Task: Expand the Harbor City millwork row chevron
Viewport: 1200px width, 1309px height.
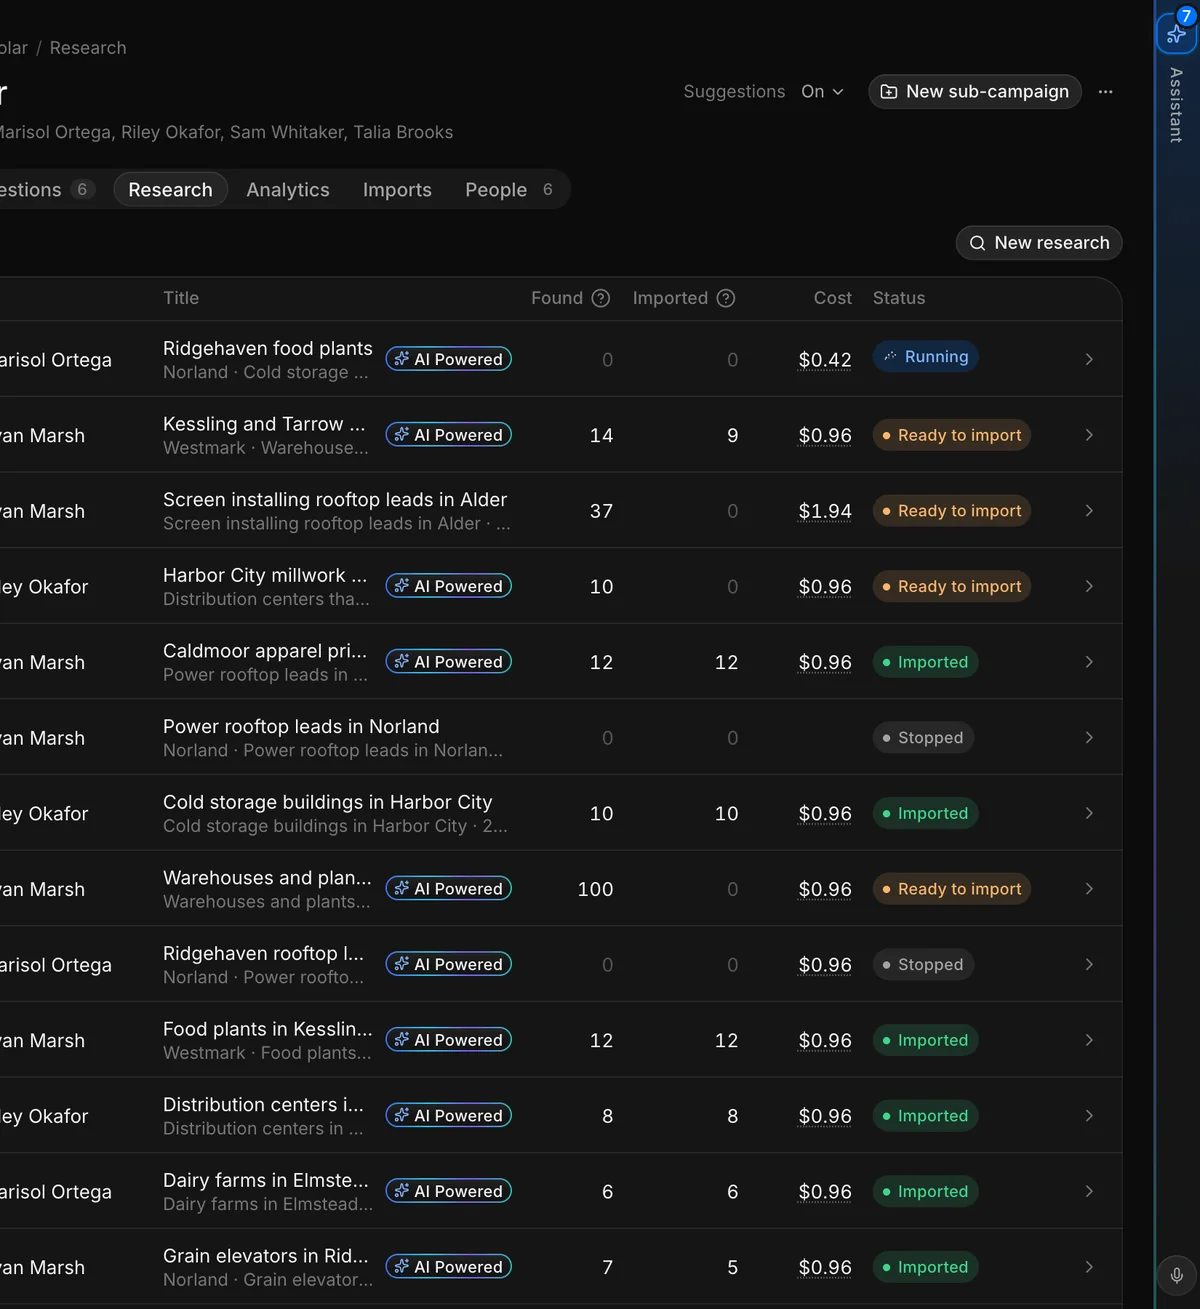Action: click(x=1089, y=586)
